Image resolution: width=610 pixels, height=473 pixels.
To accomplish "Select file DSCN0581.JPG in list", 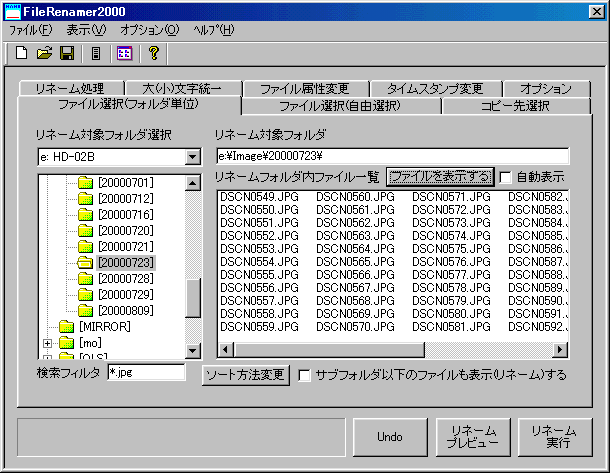I will click(451, 326).
